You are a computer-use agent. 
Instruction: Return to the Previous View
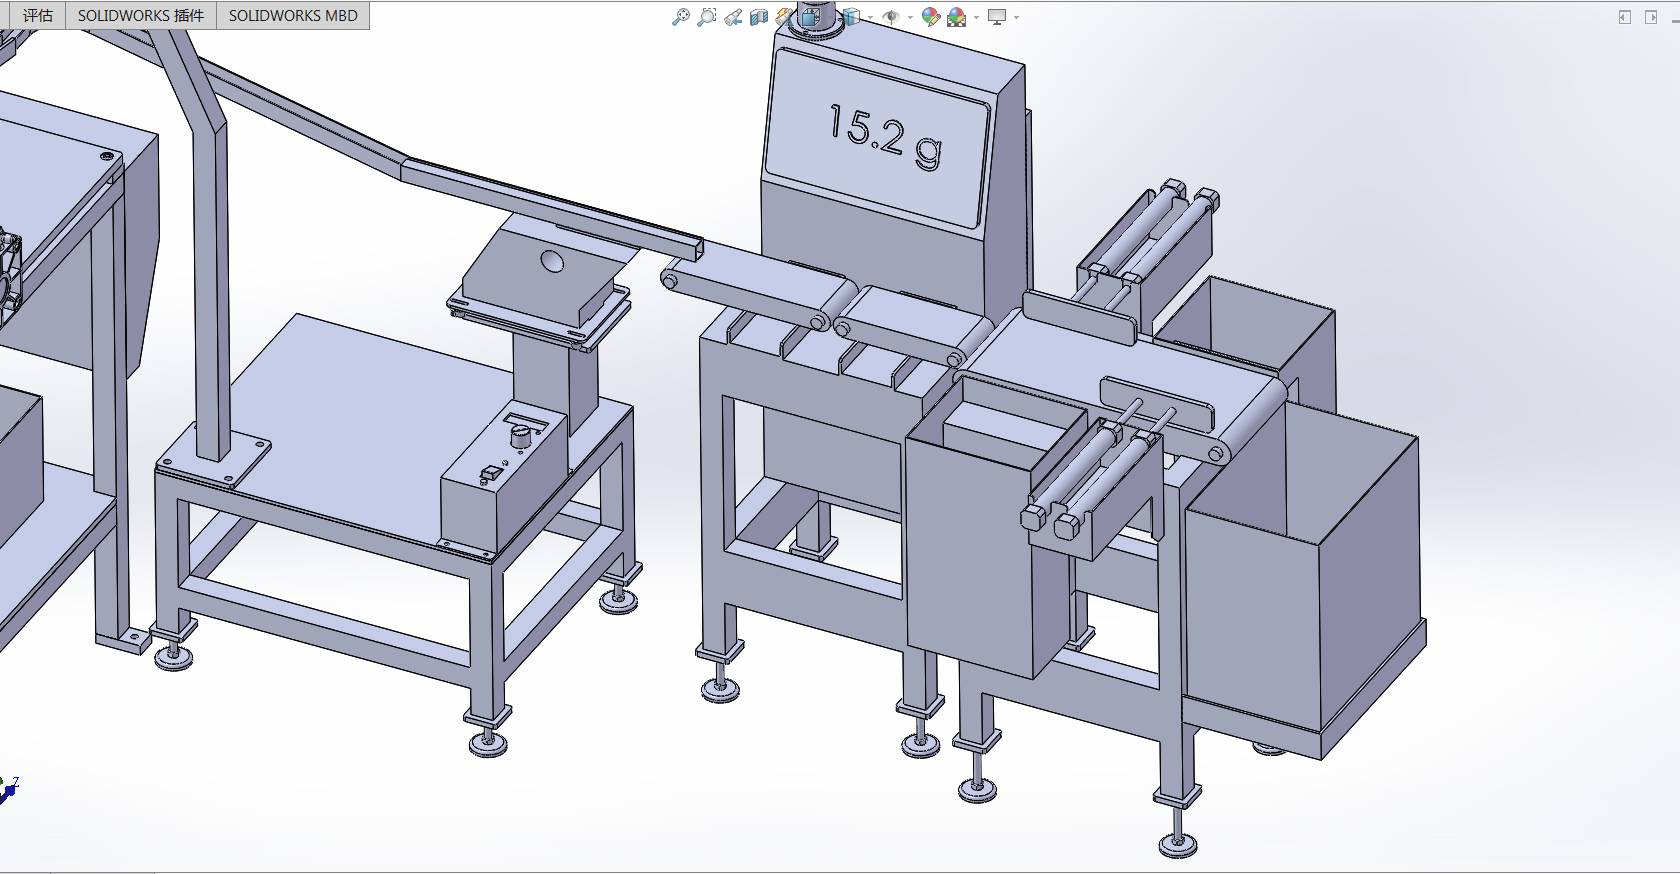pos(733,17)
